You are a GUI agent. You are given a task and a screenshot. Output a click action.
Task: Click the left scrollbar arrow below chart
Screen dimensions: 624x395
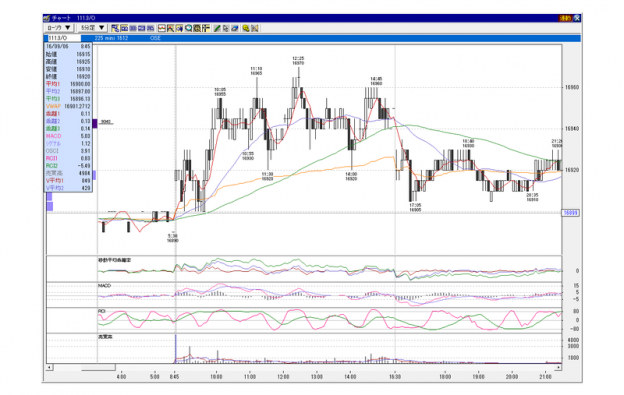click(49, 368)
